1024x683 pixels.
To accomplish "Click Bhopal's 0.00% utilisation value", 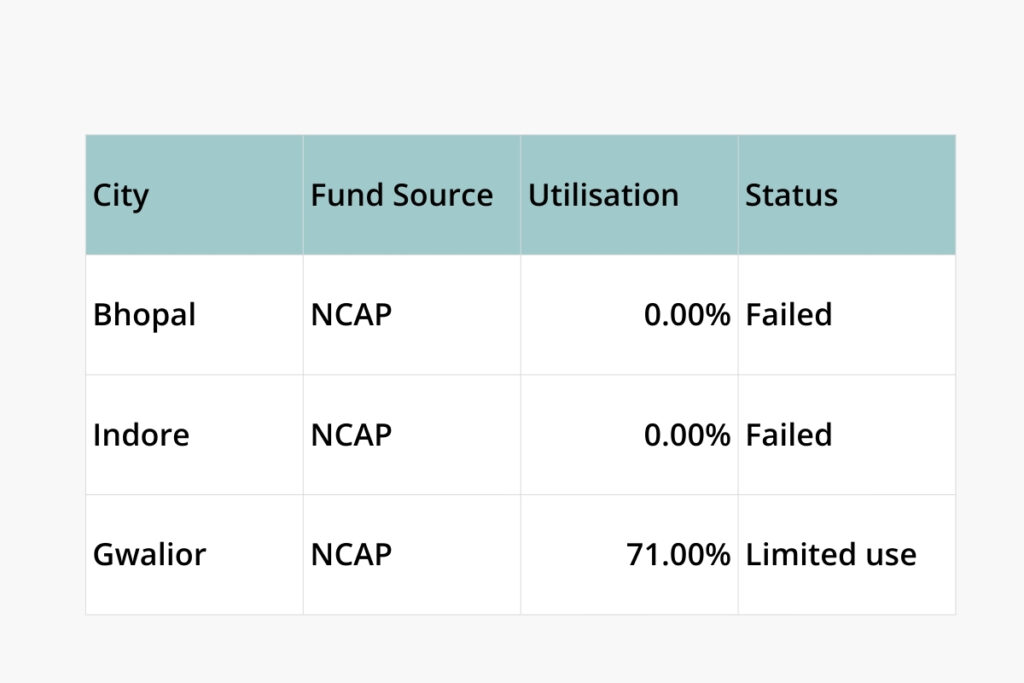I will 687,315.
